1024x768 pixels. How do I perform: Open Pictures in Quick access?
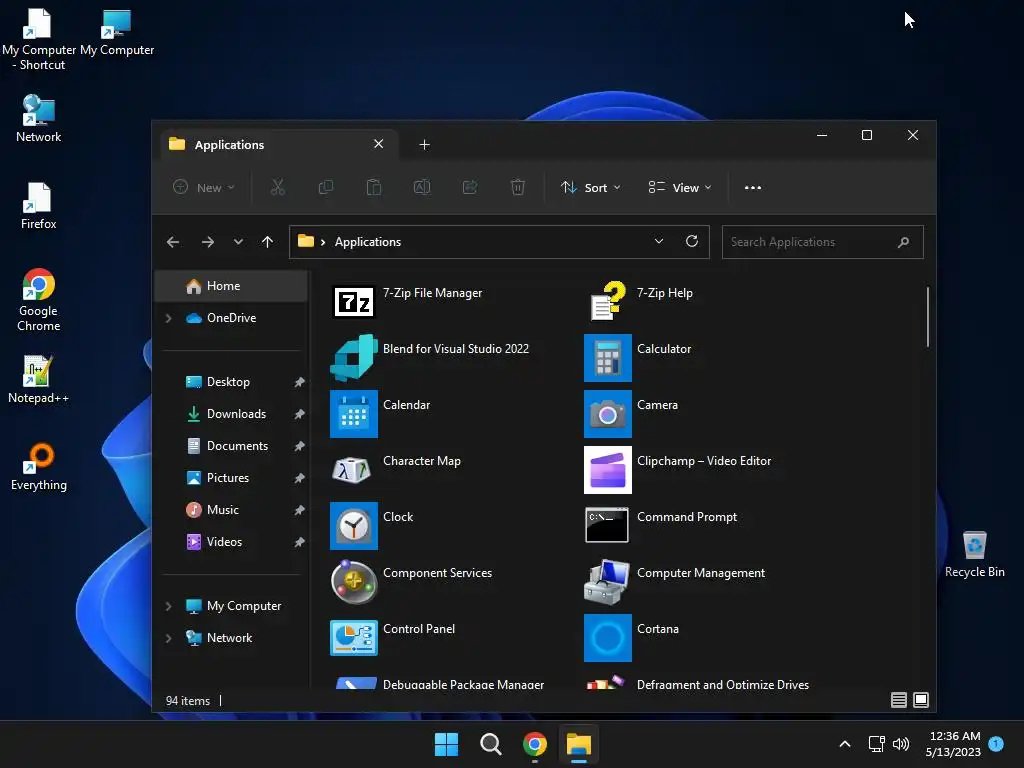point(231,478)
